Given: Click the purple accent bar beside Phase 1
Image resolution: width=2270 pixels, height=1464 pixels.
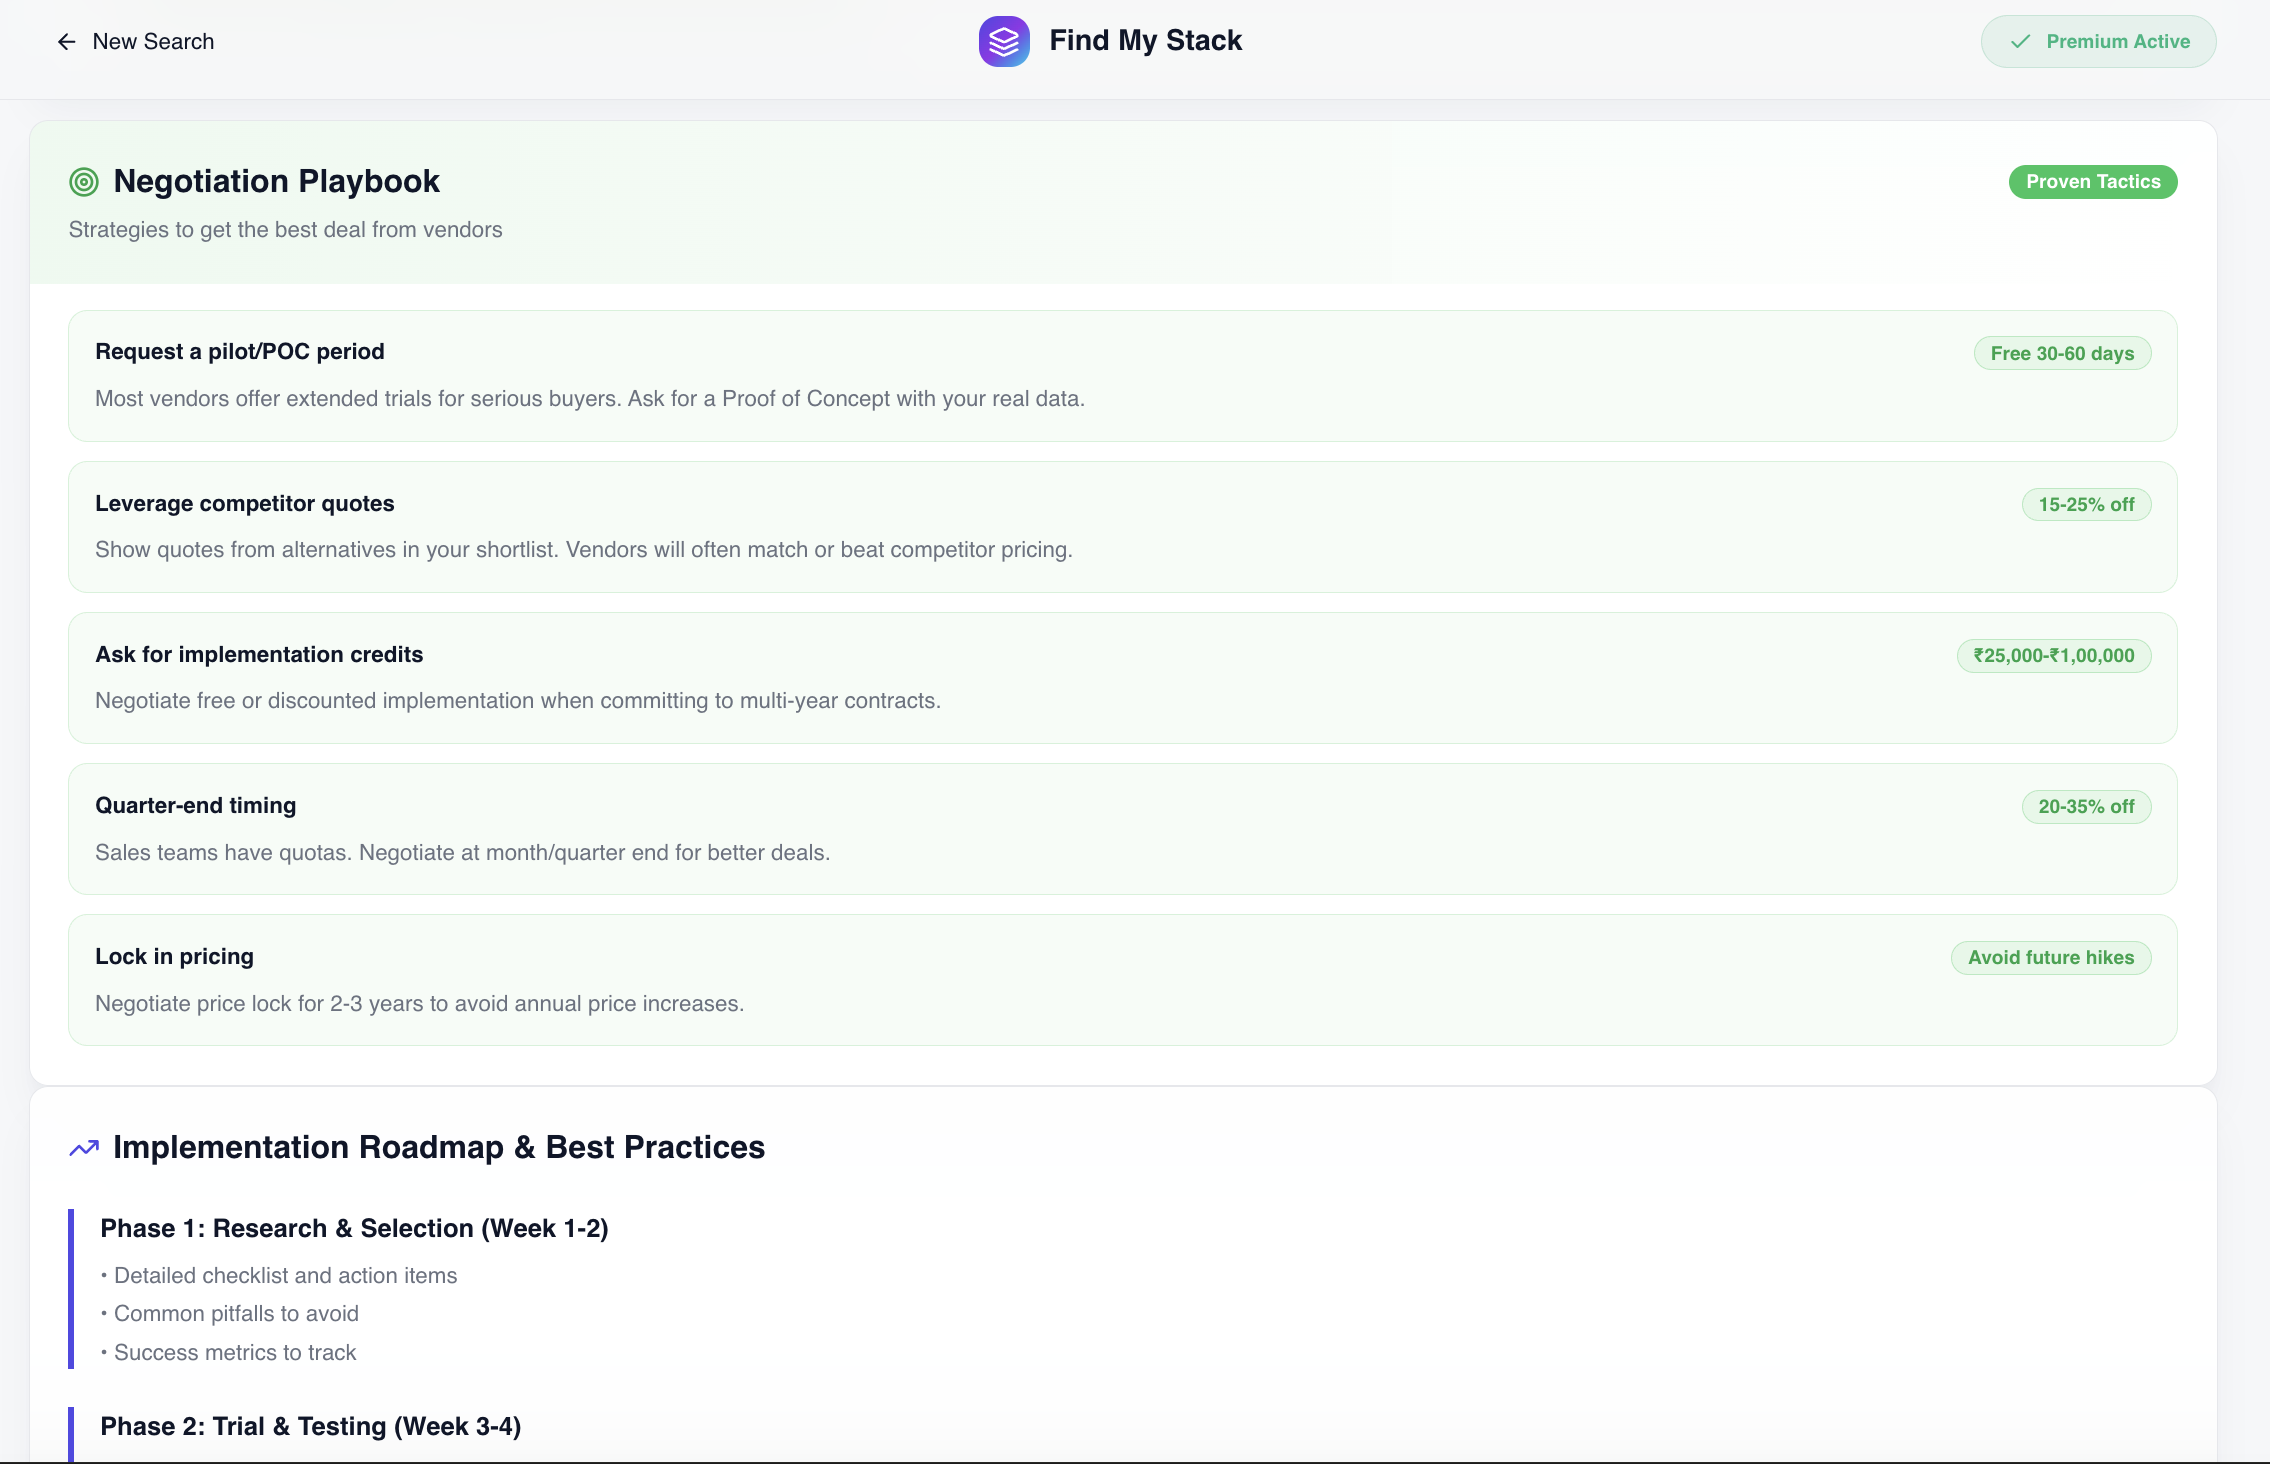Looking at the screenshot, I should (71, 1290).
